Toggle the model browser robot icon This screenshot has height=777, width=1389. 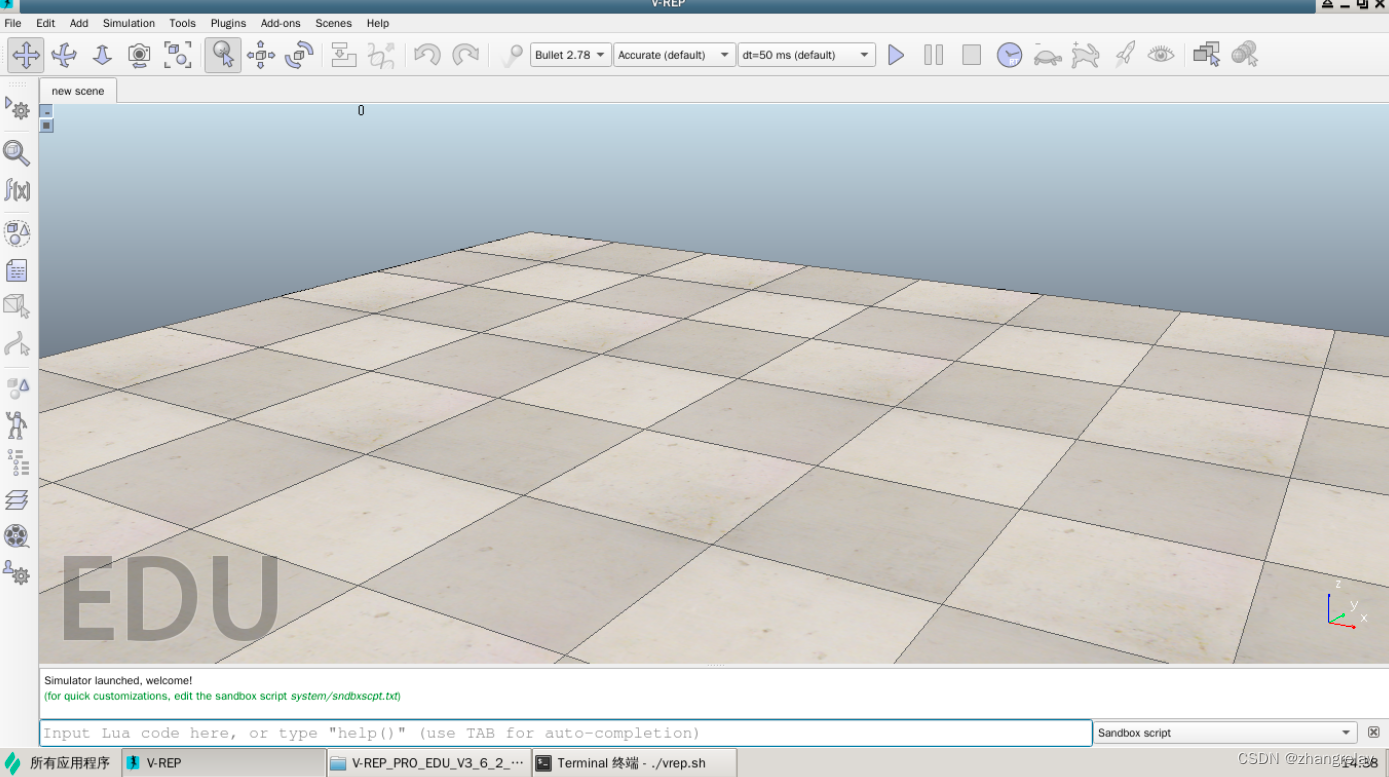pyautogui.click(x=17, y=425)
